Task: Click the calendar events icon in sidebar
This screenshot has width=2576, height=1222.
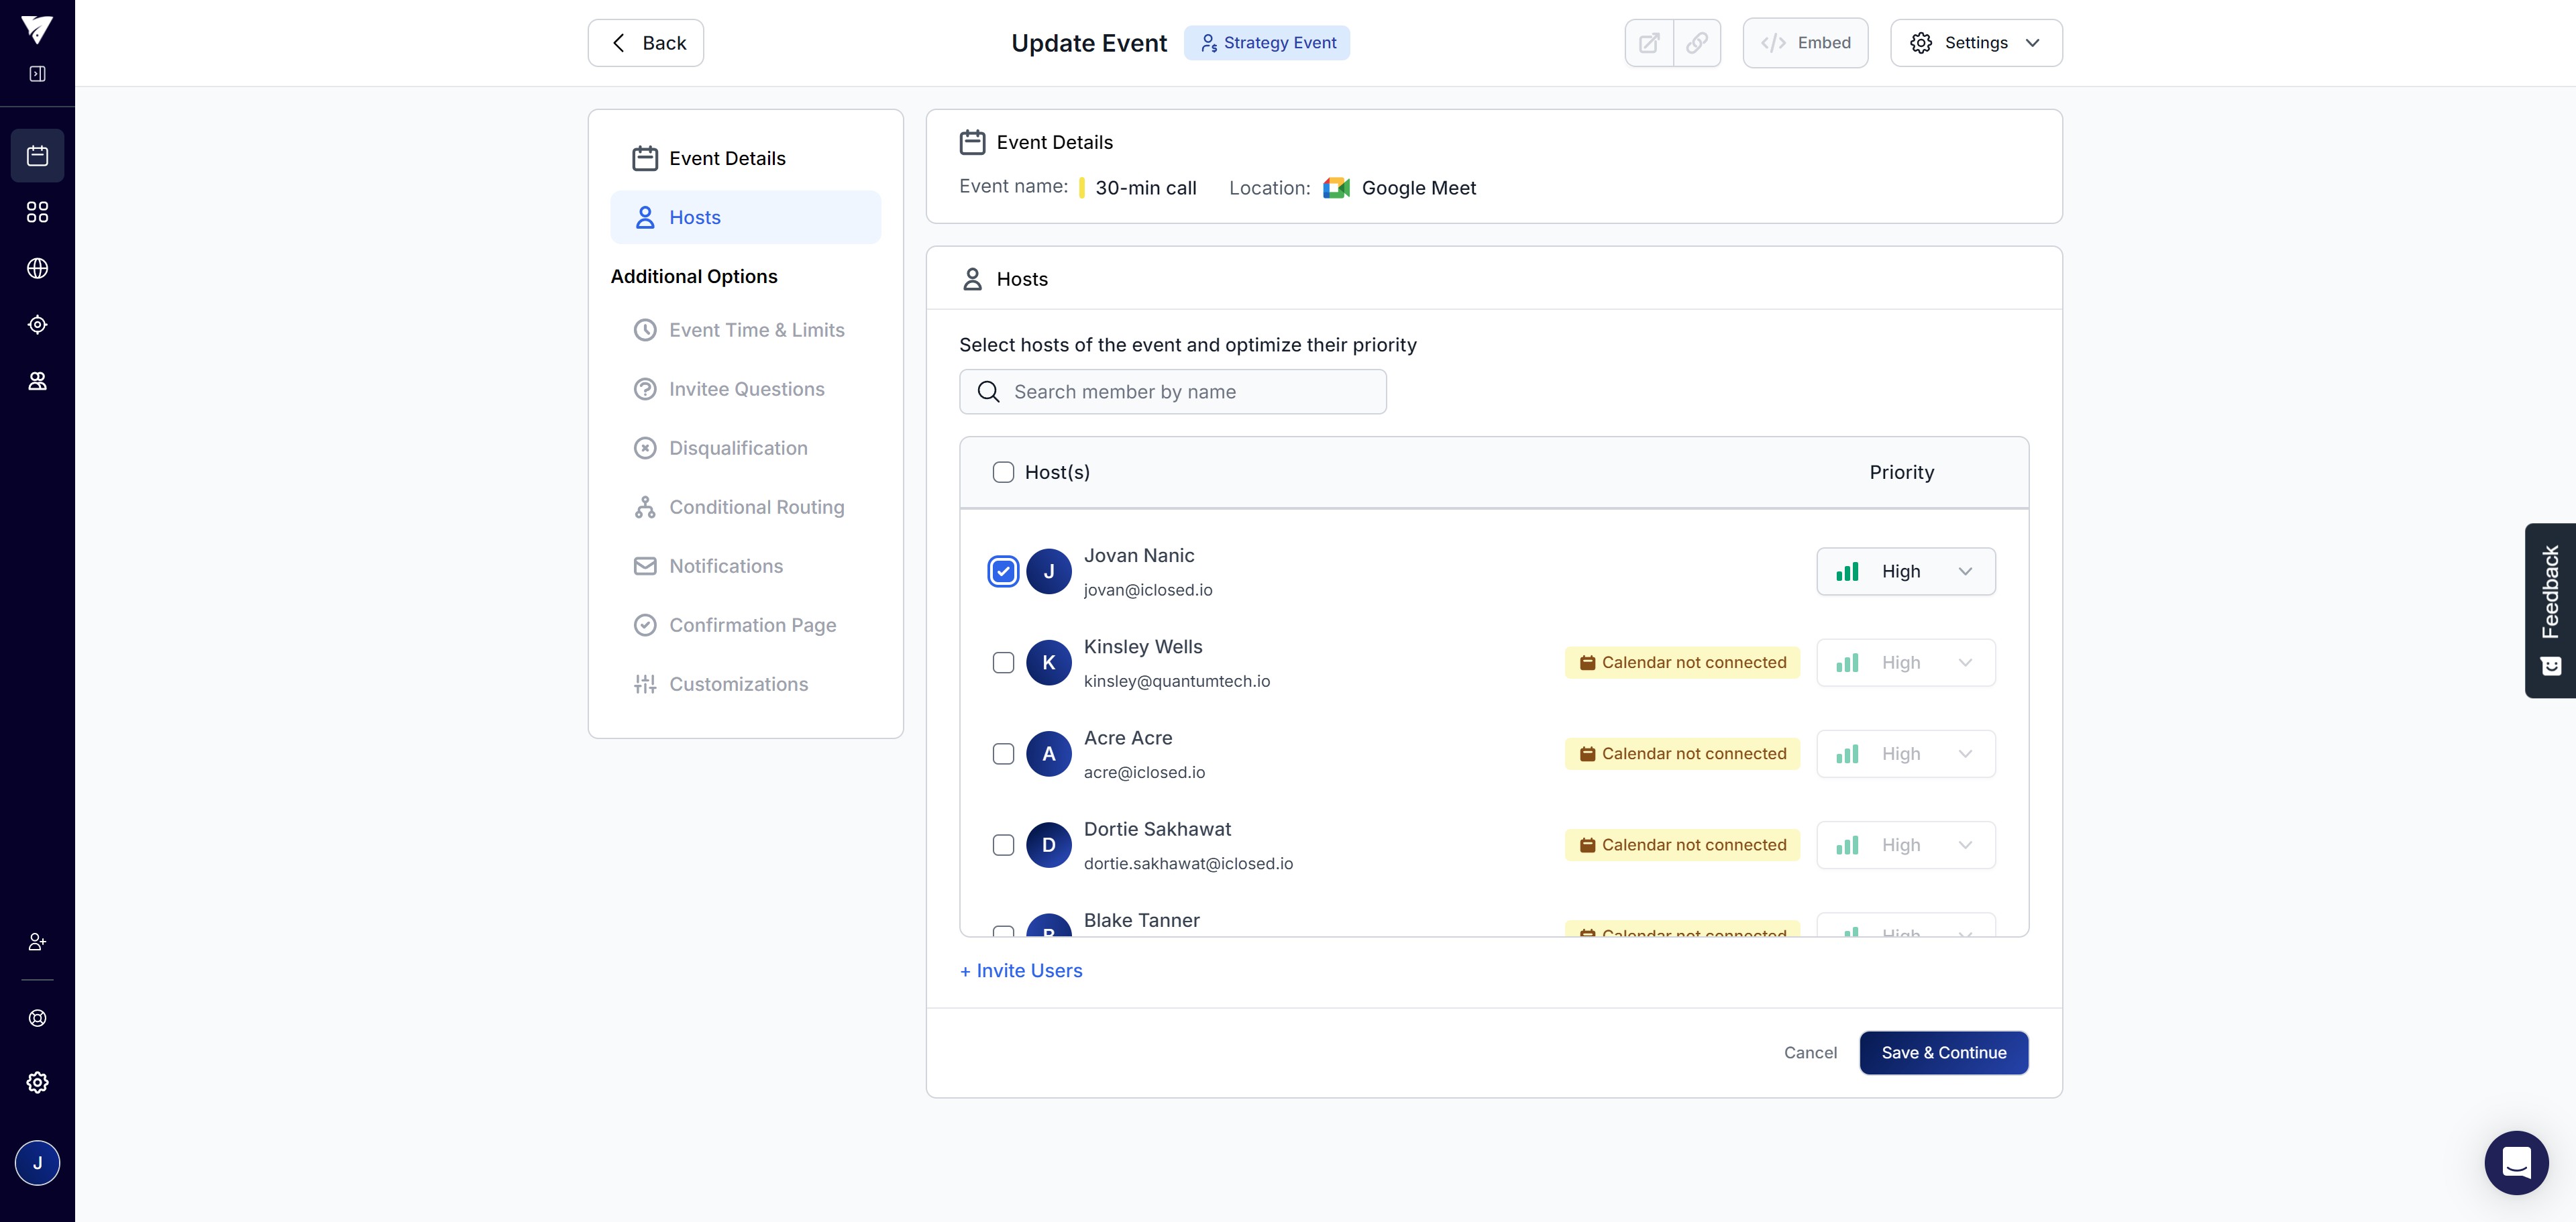Action: [x=37, y=156]
